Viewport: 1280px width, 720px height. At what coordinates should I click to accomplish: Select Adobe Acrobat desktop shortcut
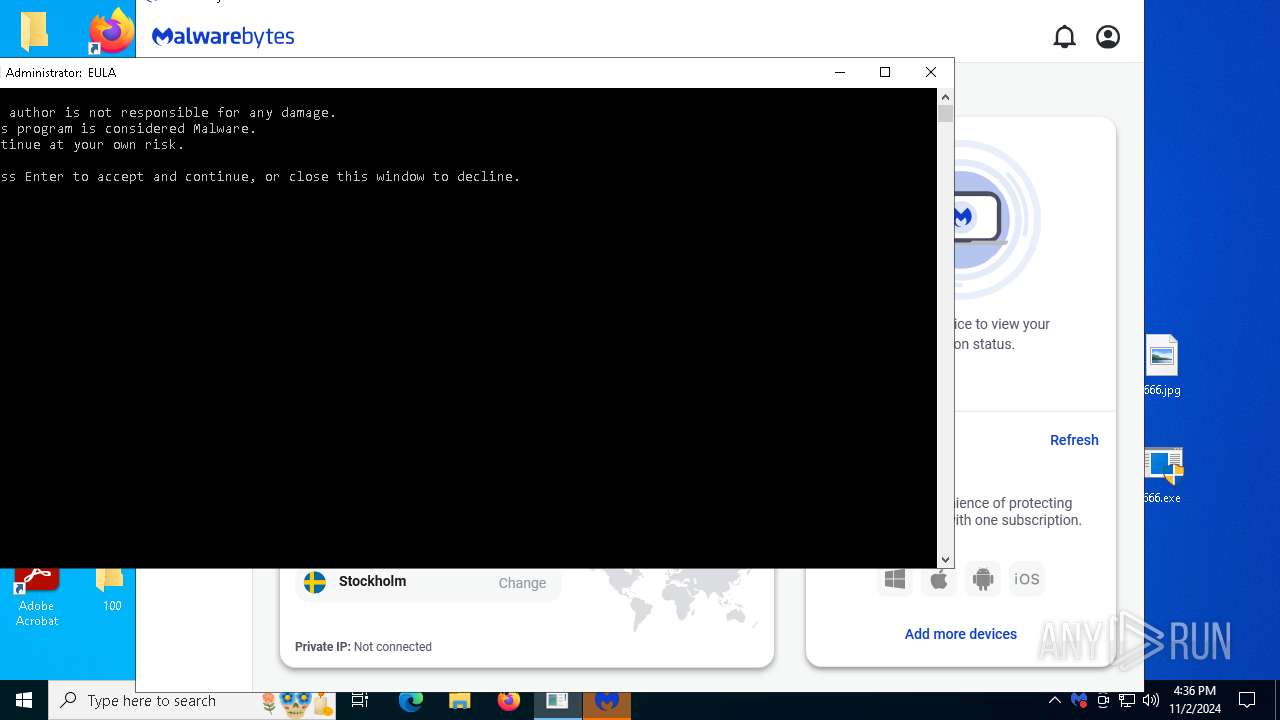(x=37, y=598)
